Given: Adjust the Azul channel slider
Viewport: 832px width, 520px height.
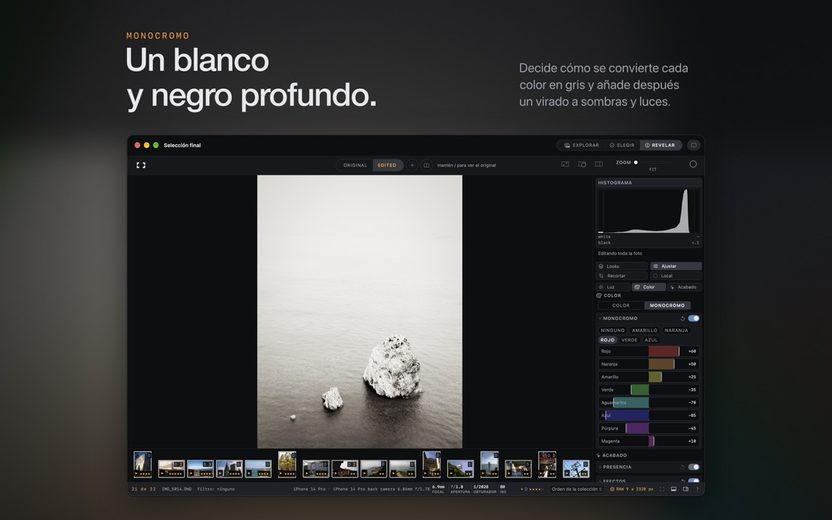Looking at the screenshot, I should 648,415.
